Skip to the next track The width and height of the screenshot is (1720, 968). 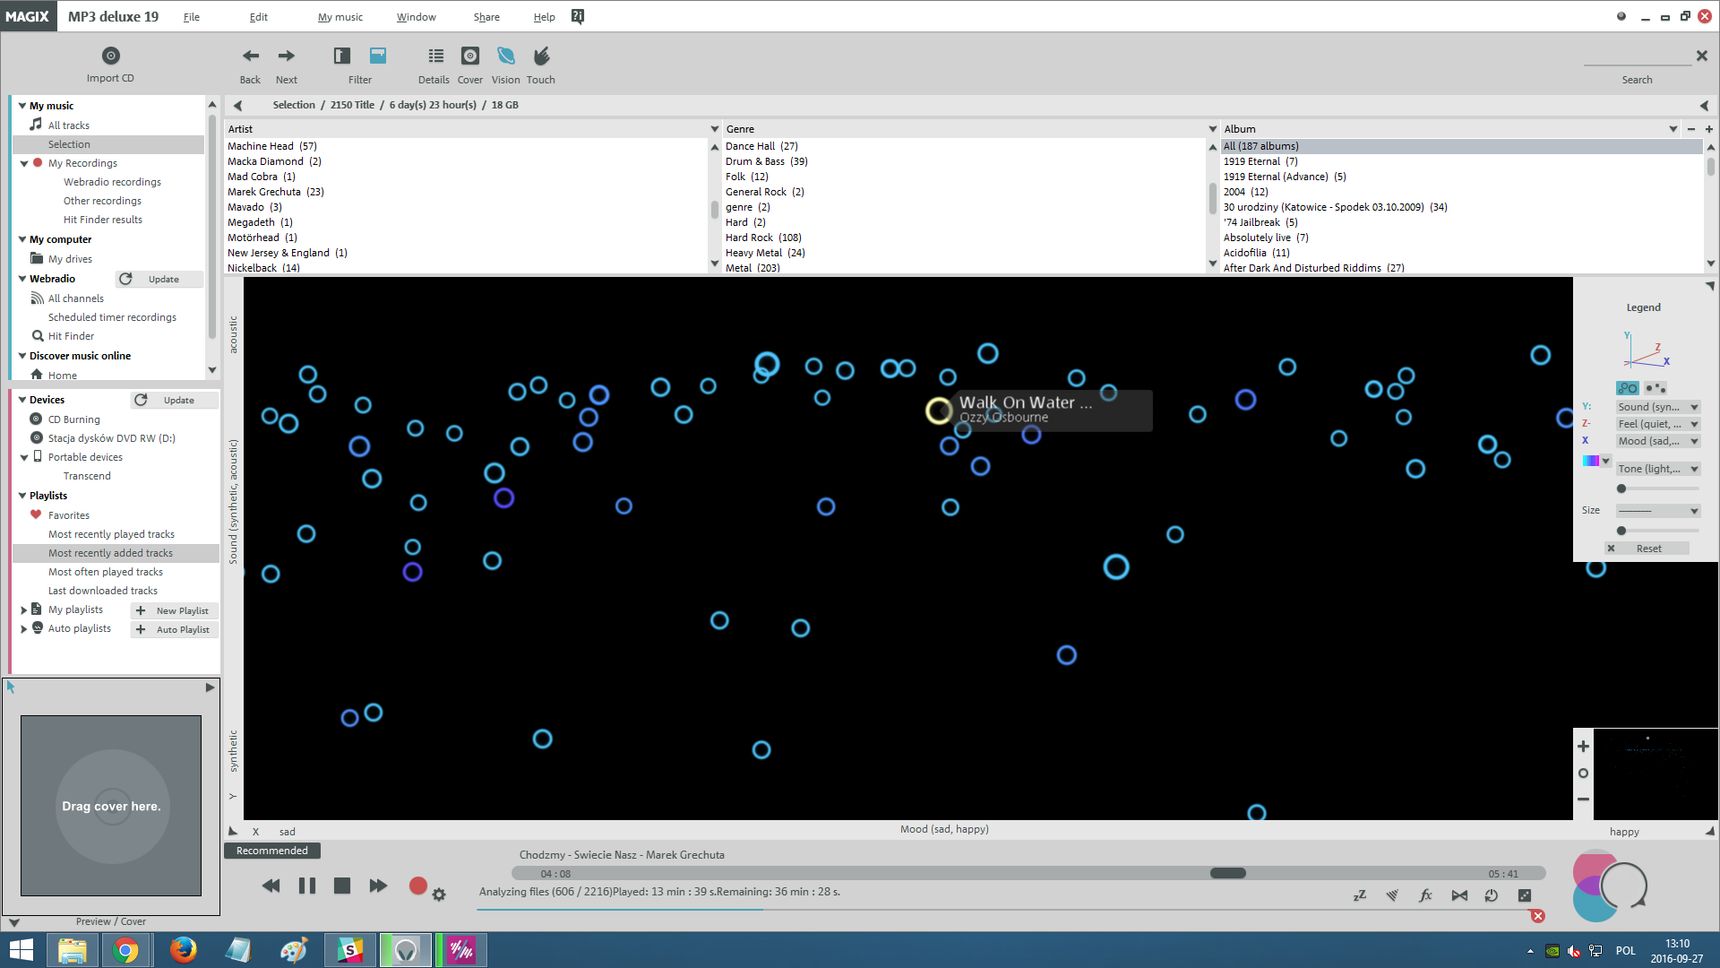(377, 885)
